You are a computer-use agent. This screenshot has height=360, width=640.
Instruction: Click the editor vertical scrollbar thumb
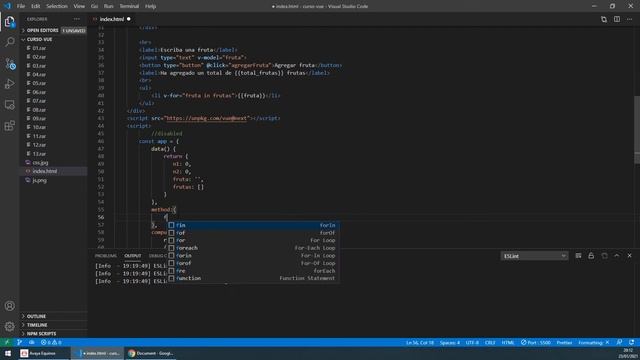(x=637, y=129)
